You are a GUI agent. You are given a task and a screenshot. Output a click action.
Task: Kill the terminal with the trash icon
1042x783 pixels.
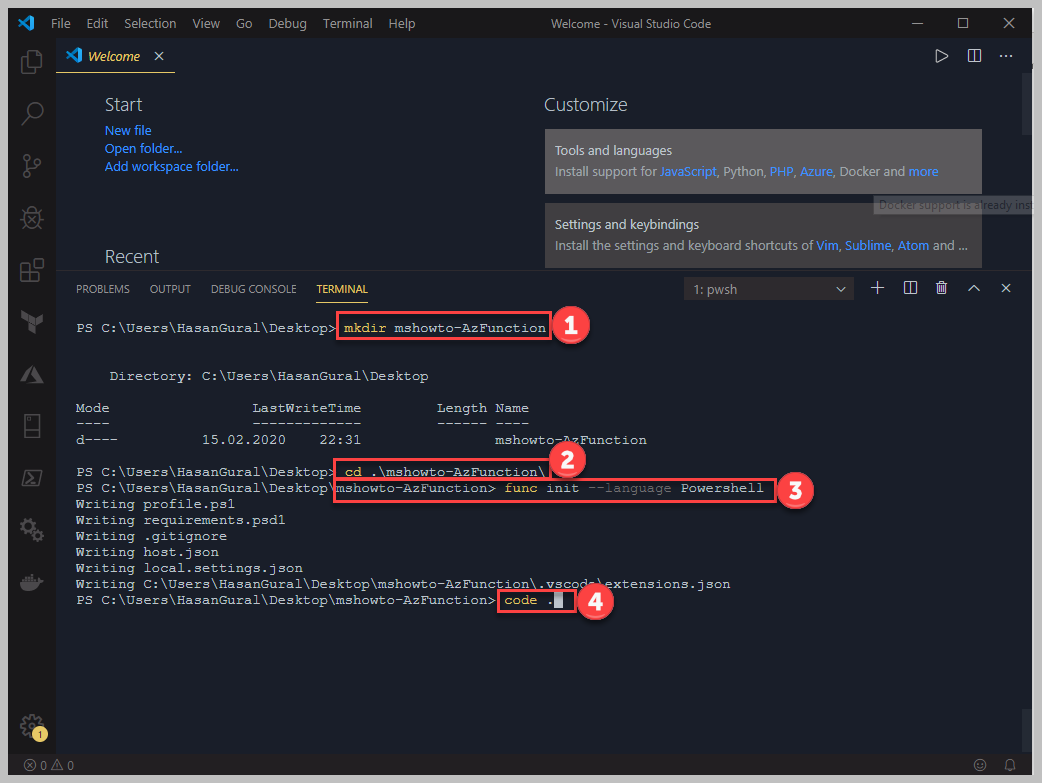pyautogui.click(x=942, y=288)
